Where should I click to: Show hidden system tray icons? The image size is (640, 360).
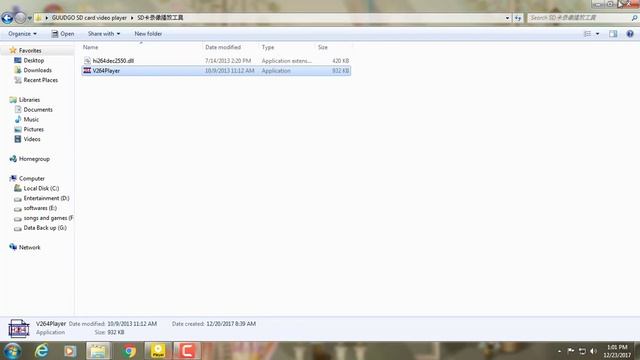click(x=559, y=351)
